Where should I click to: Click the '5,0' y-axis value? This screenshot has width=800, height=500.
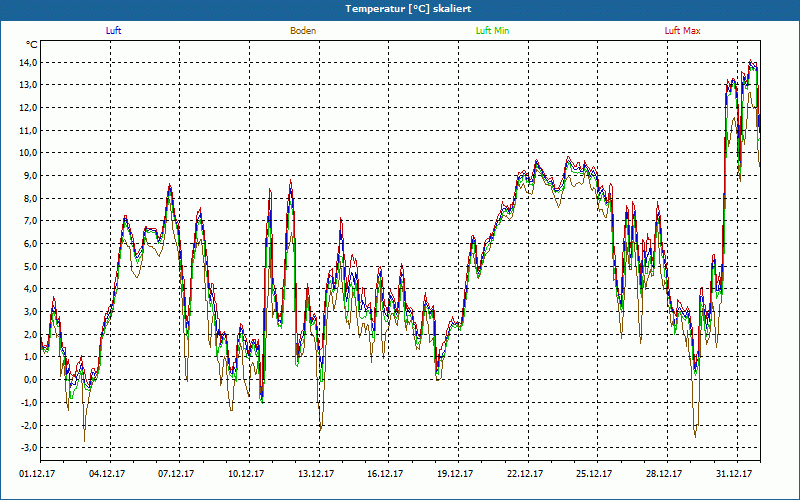[x=30, y=266]
